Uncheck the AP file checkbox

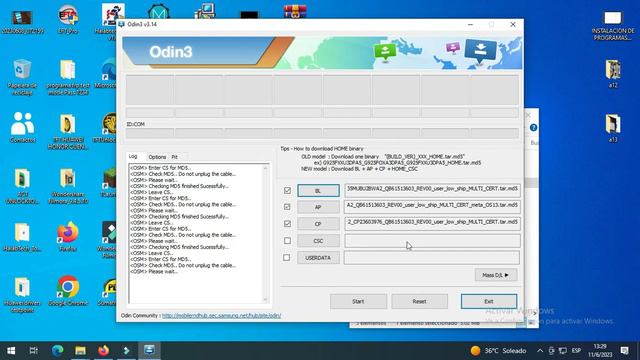pos(287,207)
